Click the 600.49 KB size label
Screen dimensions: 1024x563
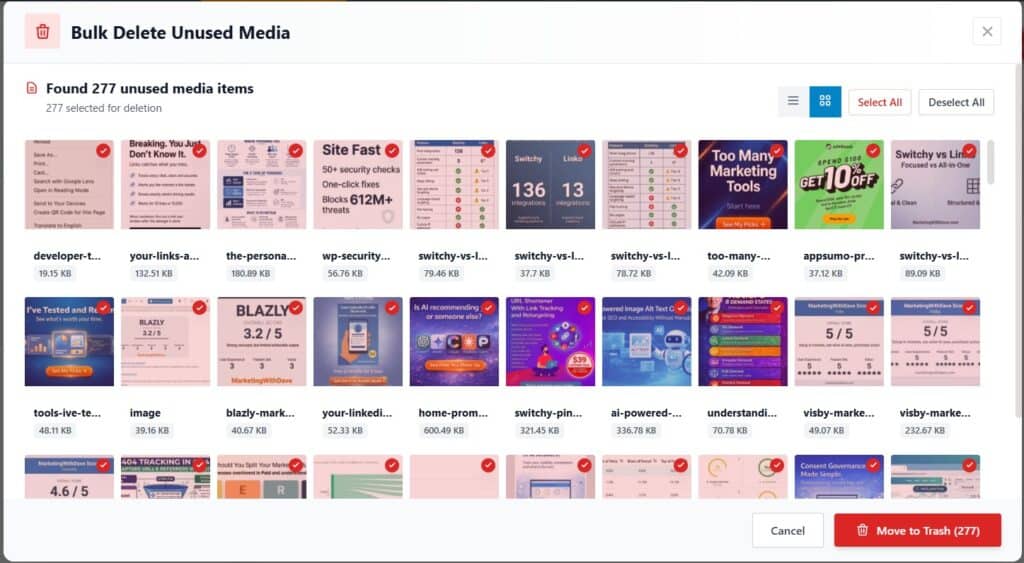click(x=443, y=431)
